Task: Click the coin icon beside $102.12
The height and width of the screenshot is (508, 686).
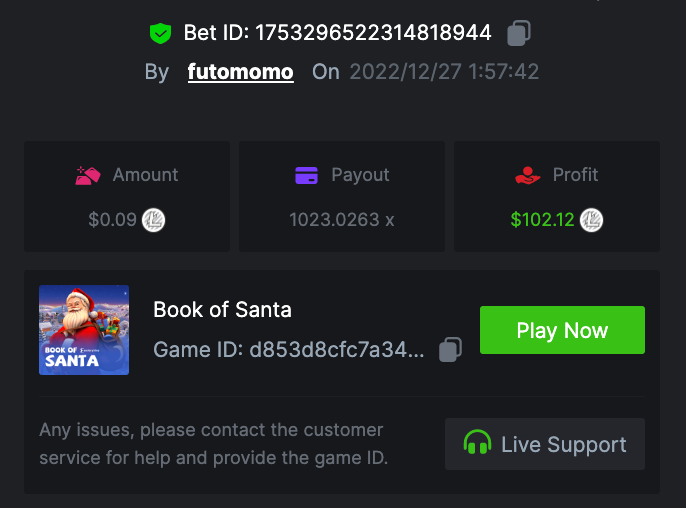Action: tap(592, 219)
